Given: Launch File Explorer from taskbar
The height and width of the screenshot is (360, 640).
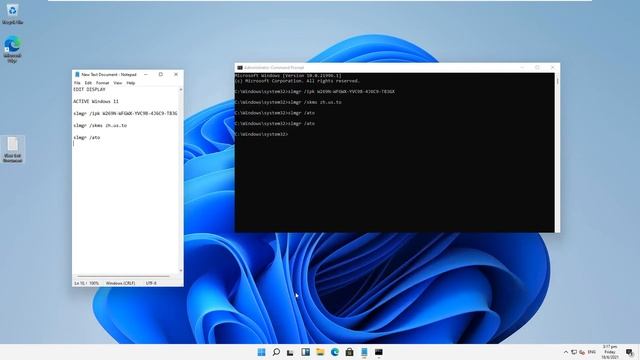Looking at the screenshot, I should tap(320, 352).
